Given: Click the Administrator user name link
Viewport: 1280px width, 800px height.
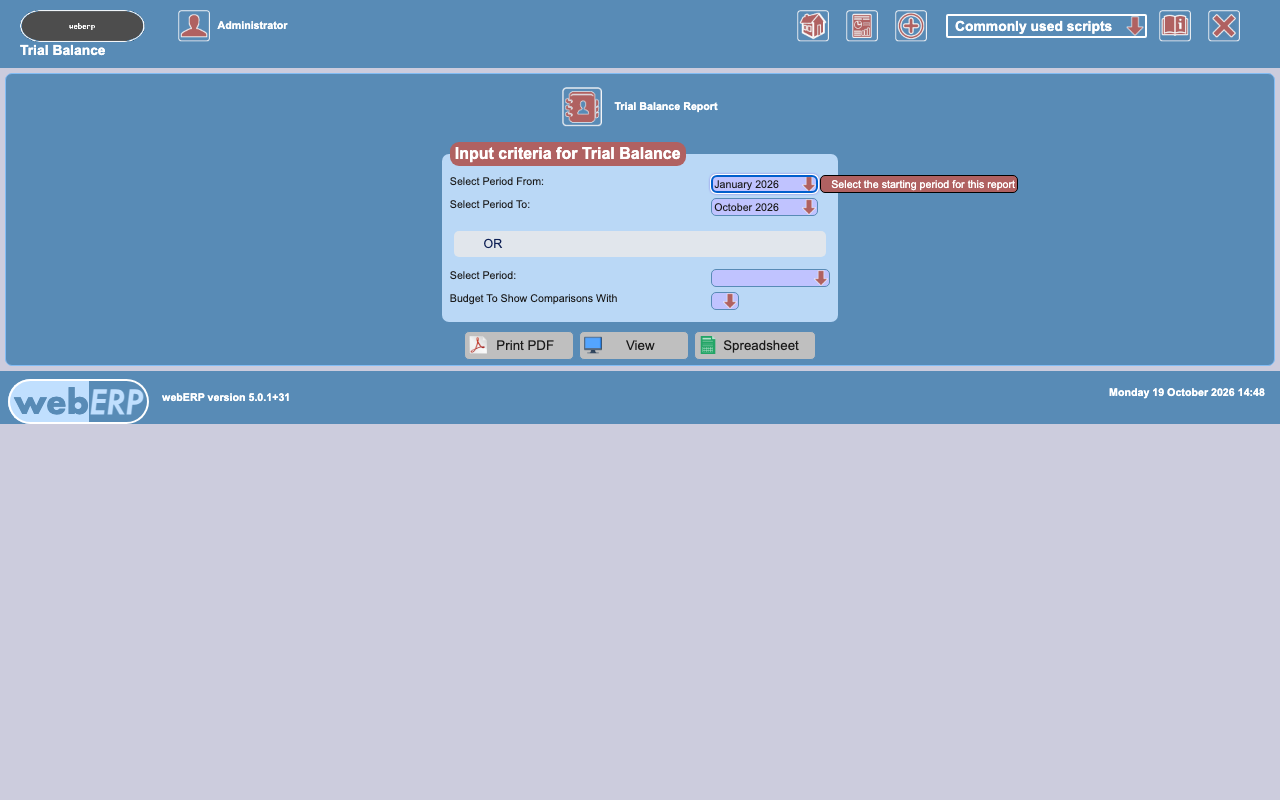Looking at the screenshot, I should pyautogui.click(x=252, y=25).
